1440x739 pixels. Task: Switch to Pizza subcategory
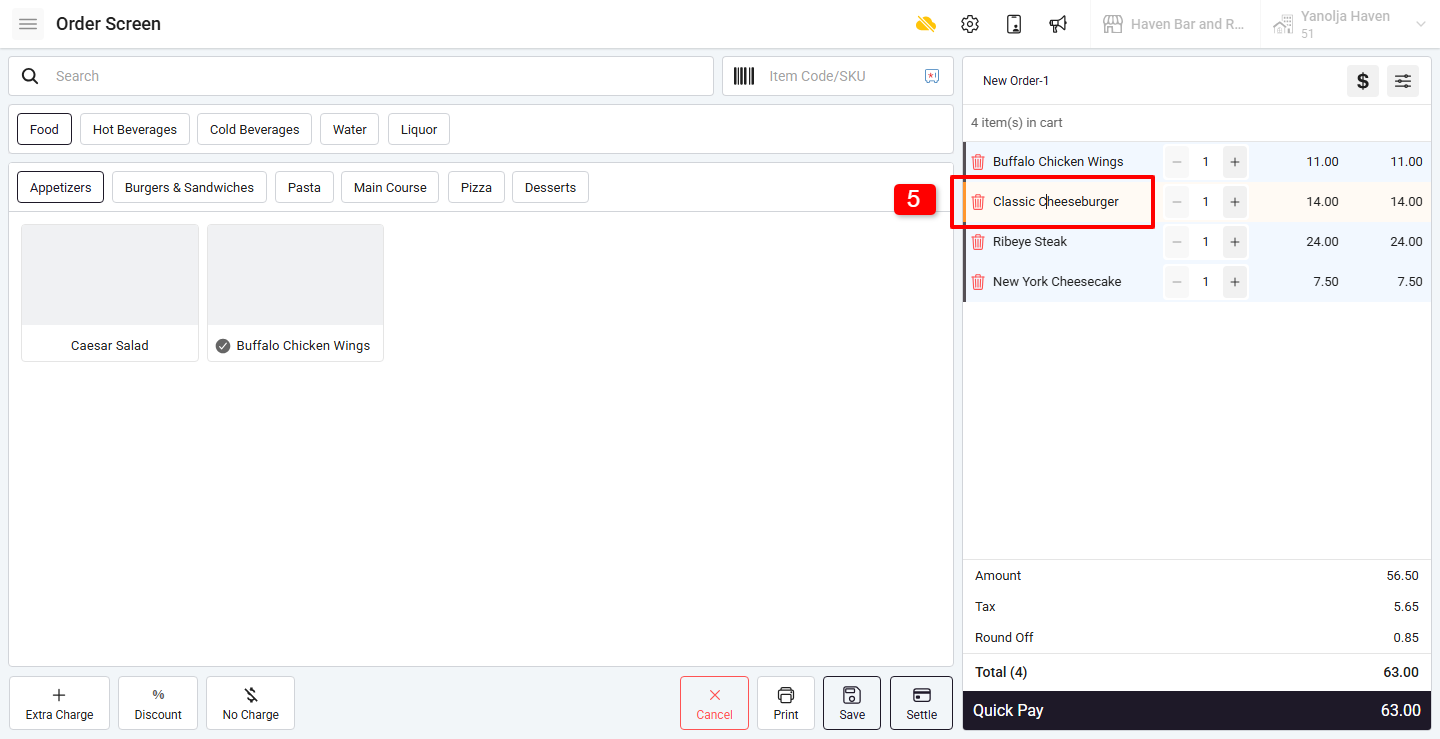pyautogui.click(x=476, y=187)
